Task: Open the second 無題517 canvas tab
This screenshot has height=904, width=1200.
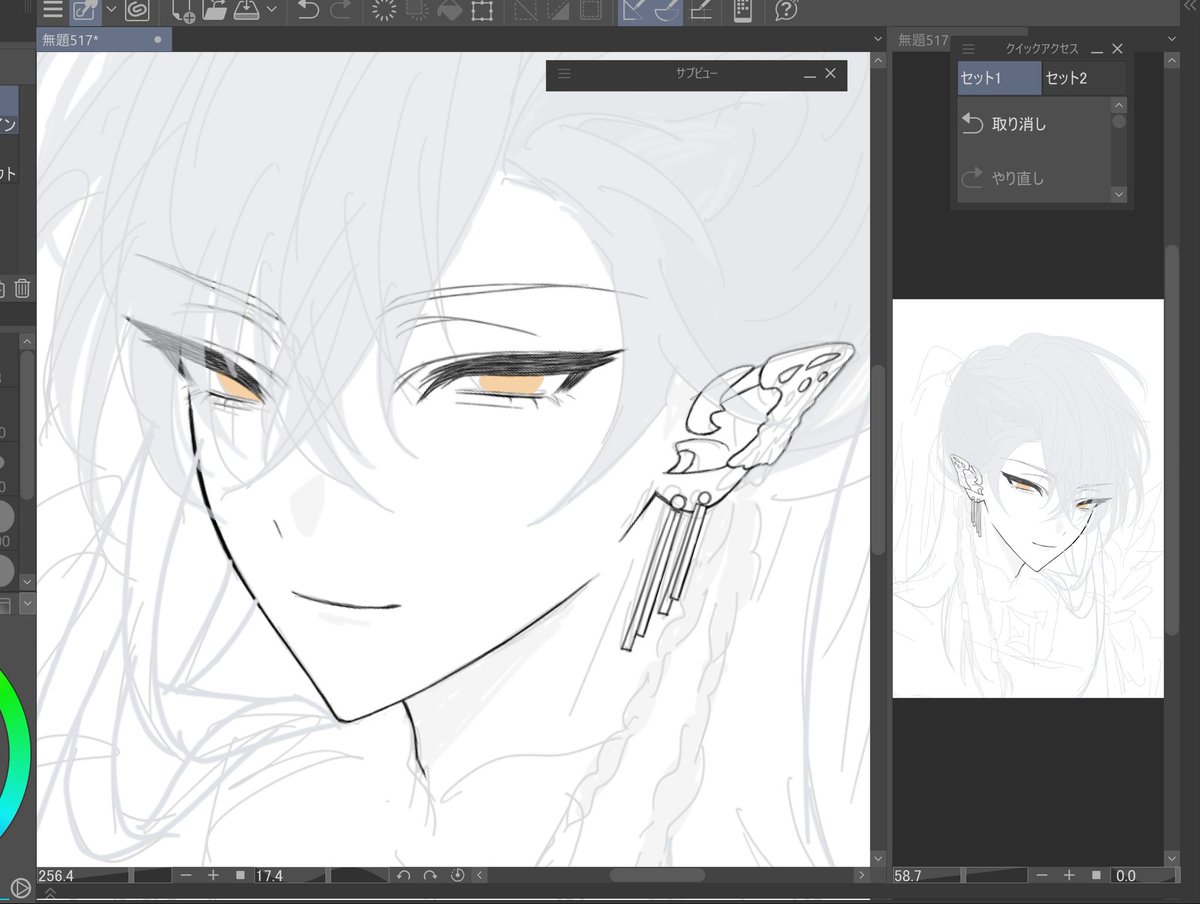Action: coord(920,40)
